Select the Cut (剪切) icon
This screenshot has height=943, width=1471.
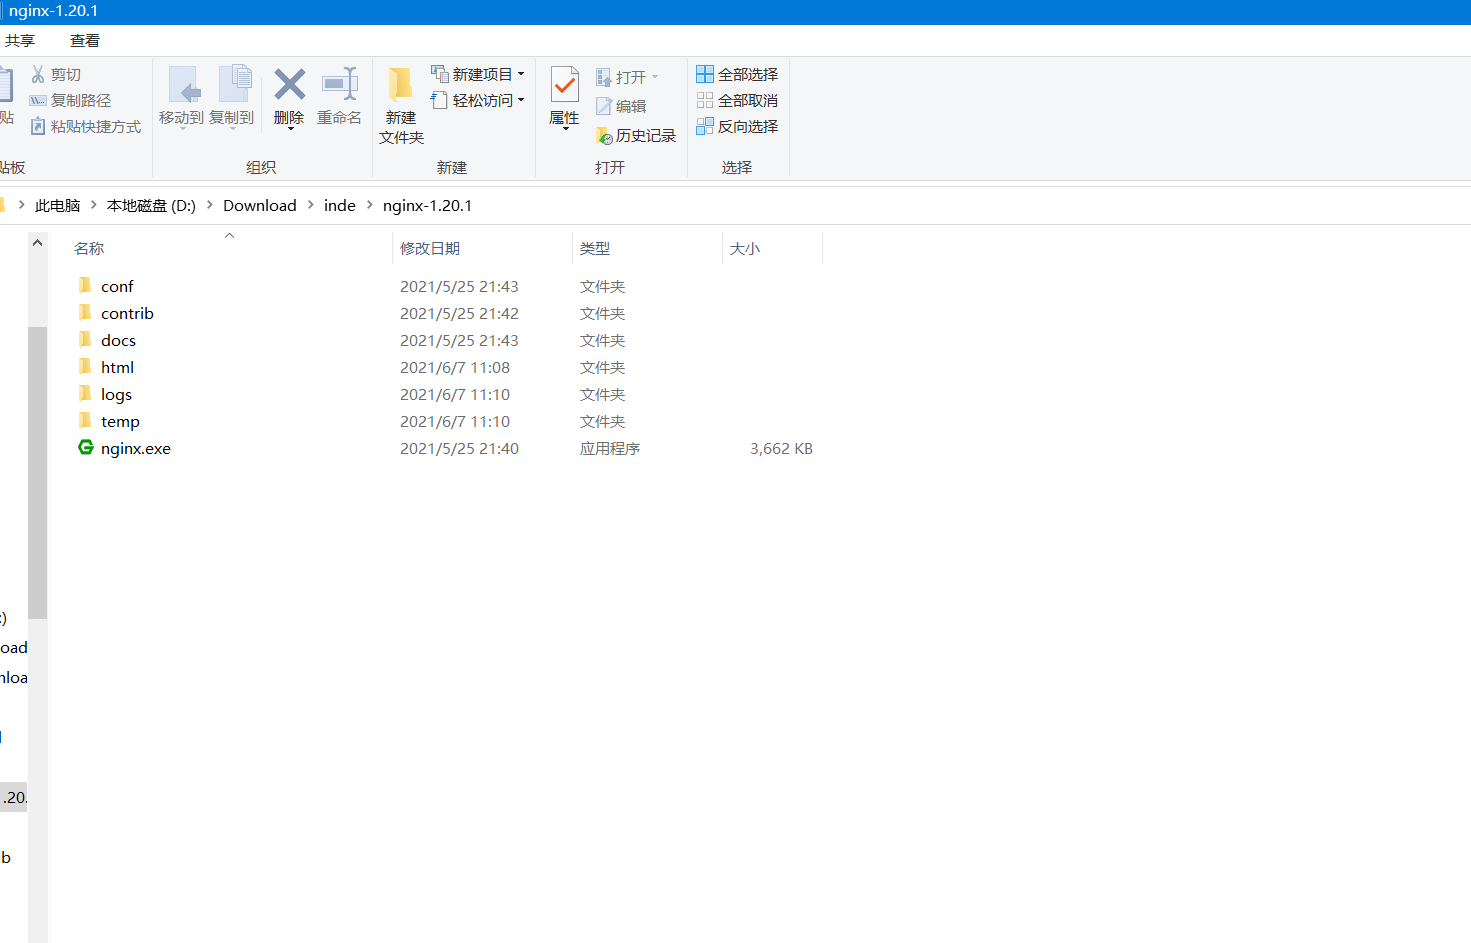click(x=60, y=74)
